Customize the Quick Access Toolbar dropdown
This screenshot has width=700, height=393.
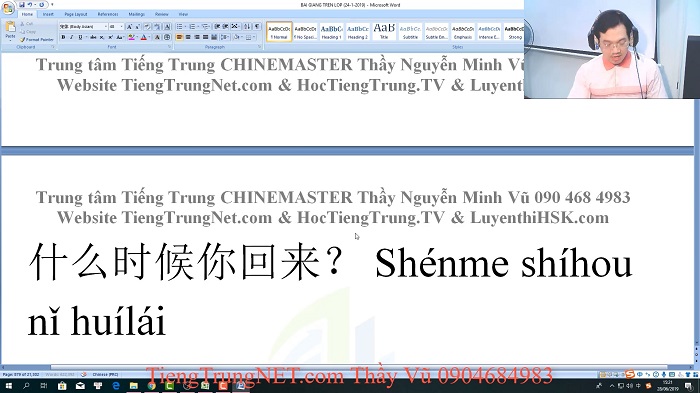tap(52, 4)
